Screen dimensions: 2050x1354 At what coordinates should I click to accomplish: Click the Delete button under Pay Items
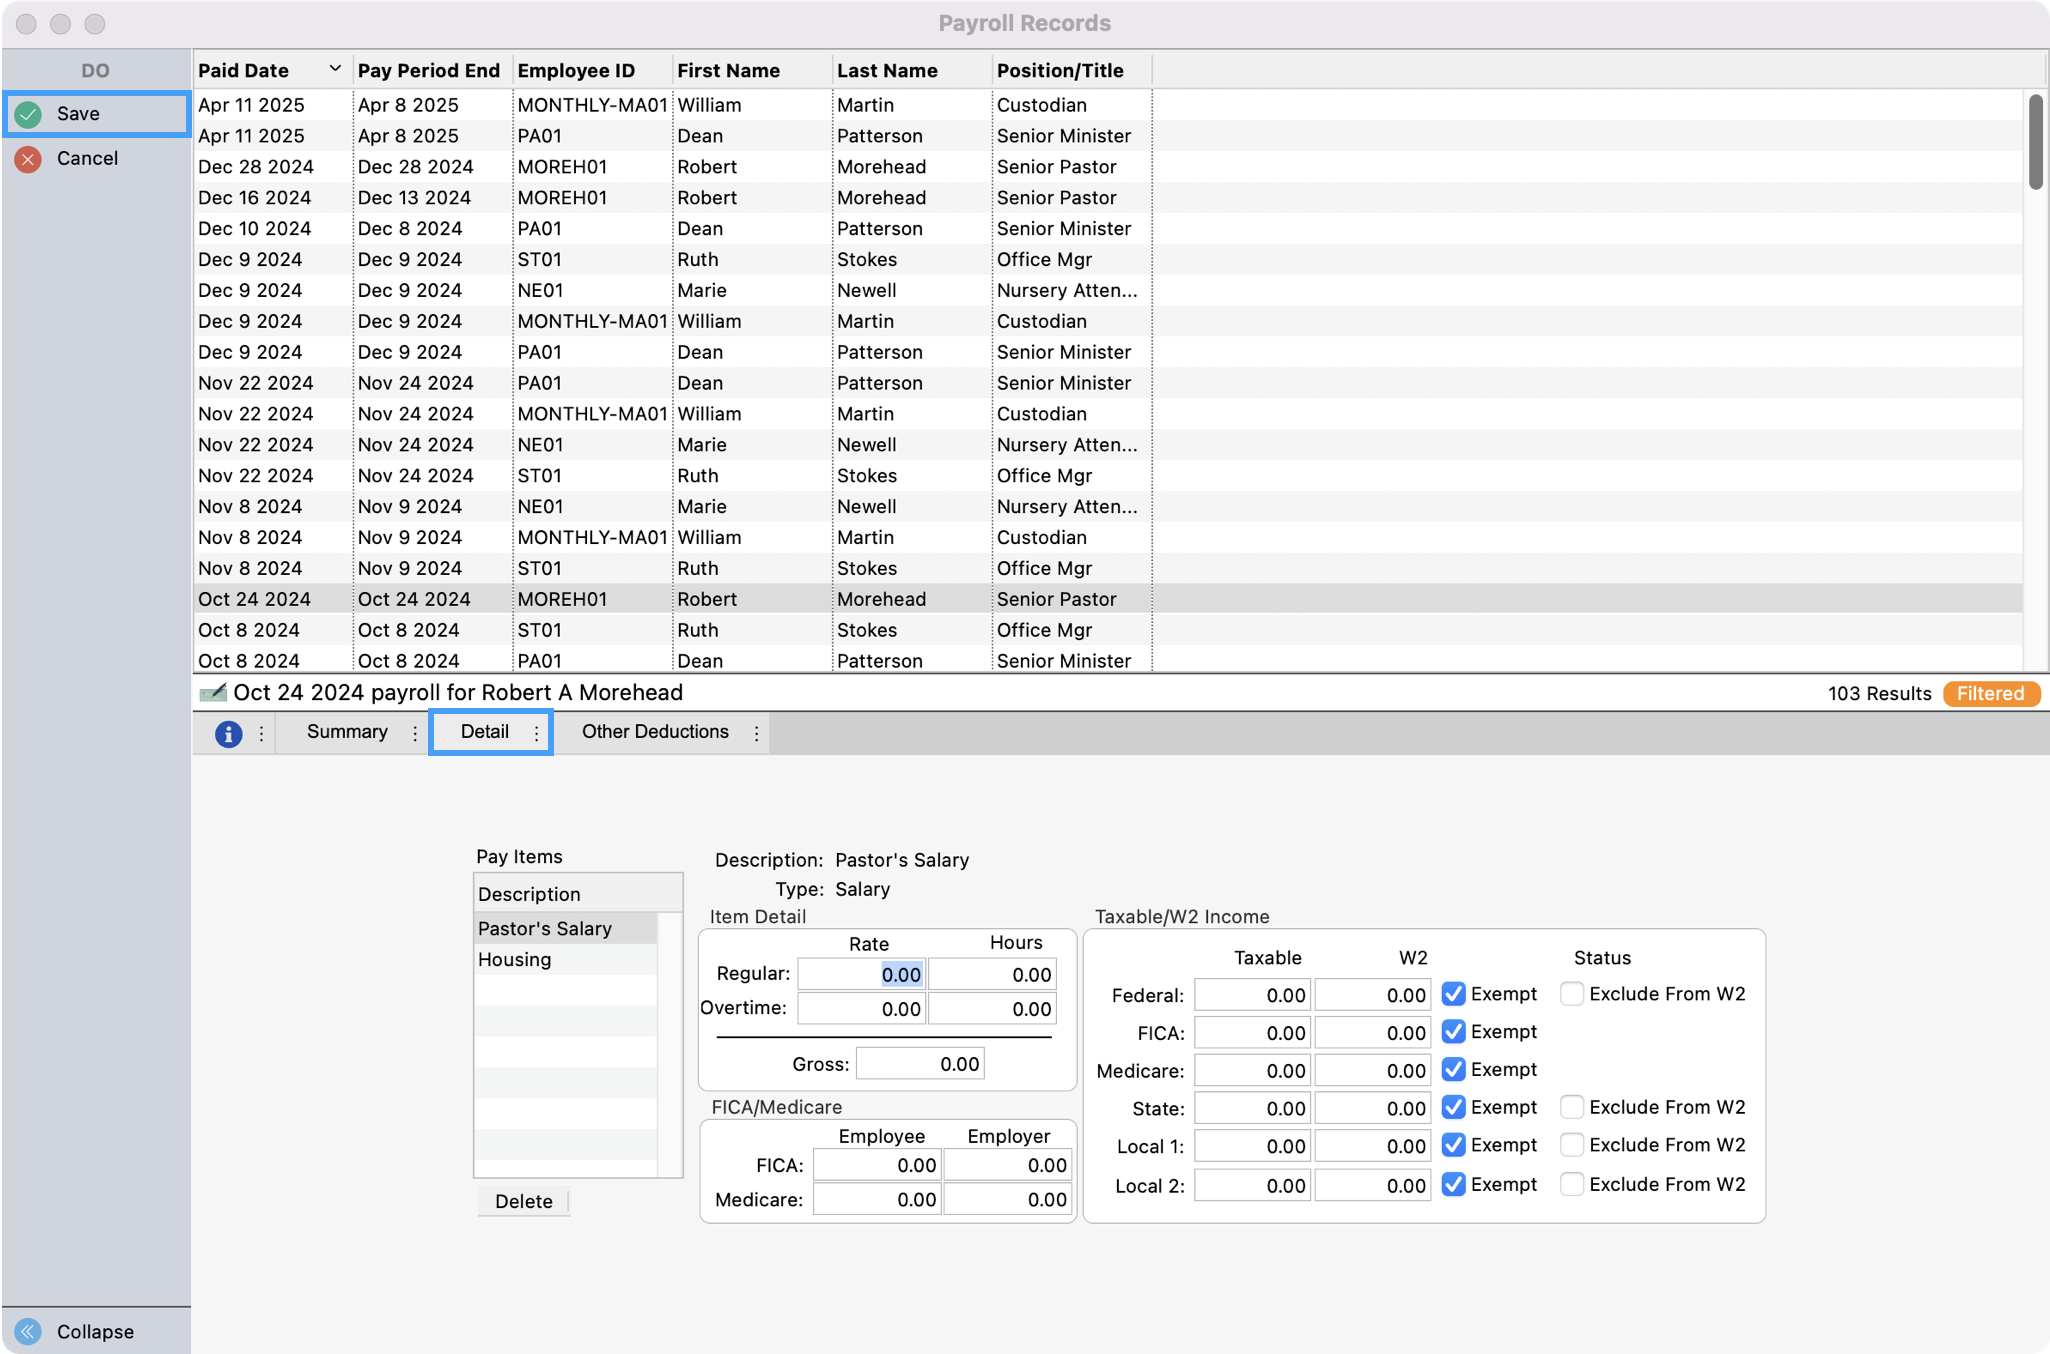pyautogui.click(x=522, y=1201)
